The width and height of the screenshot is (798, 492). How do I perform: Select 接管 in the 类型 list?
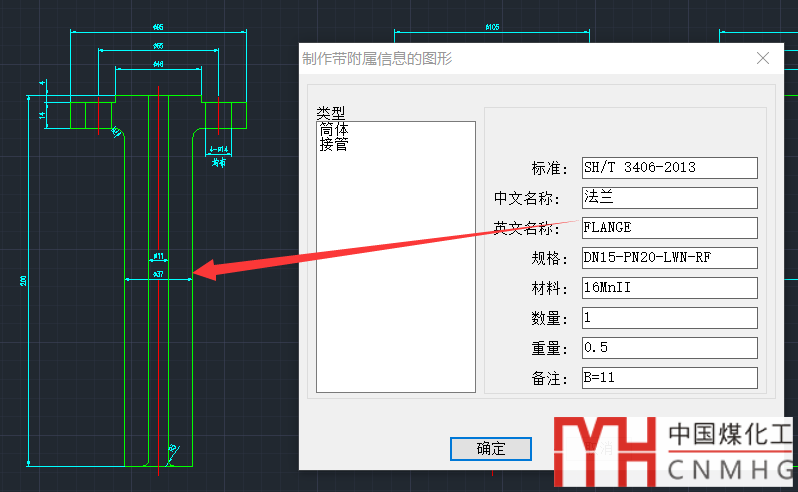334,144
